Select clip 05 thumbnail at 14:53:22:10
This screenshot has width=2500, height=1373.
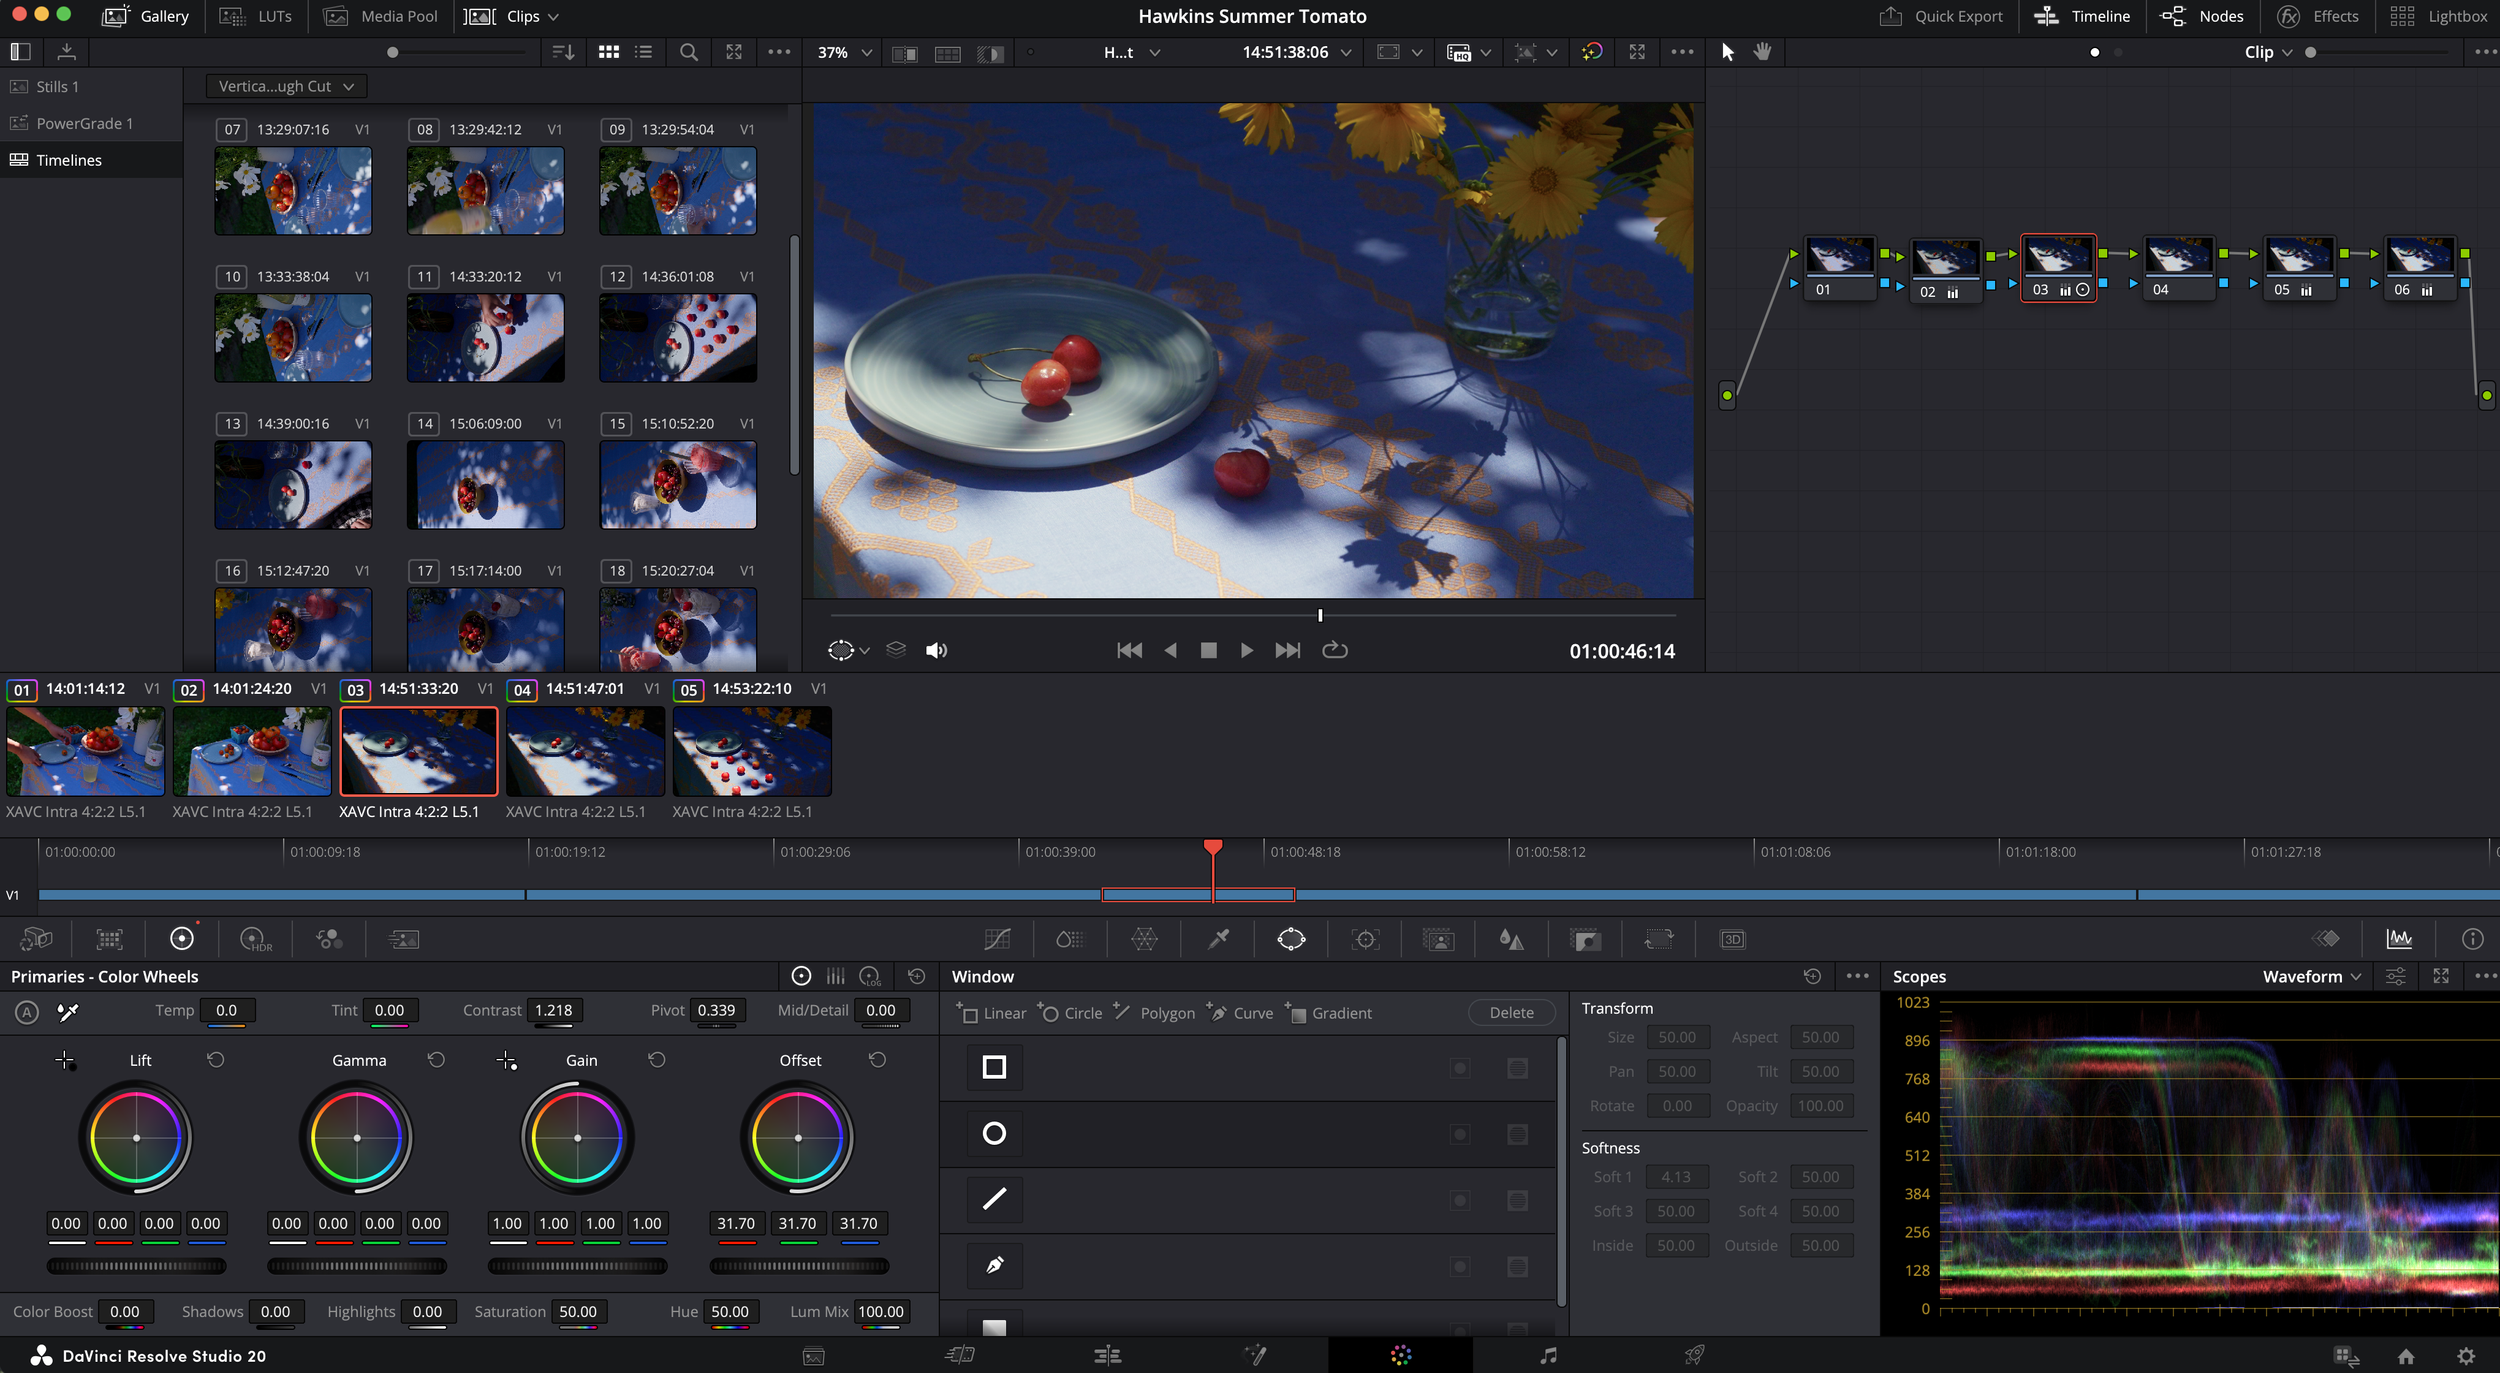[752, 750]
